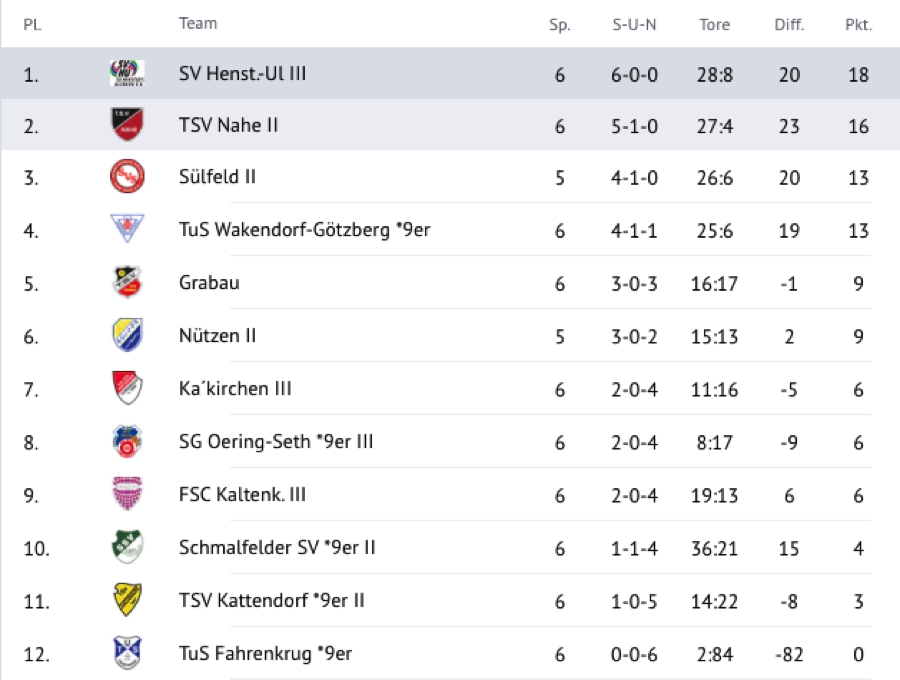900x680 pixels.
Task: Click the Grabau club crest
Action: 127,283
